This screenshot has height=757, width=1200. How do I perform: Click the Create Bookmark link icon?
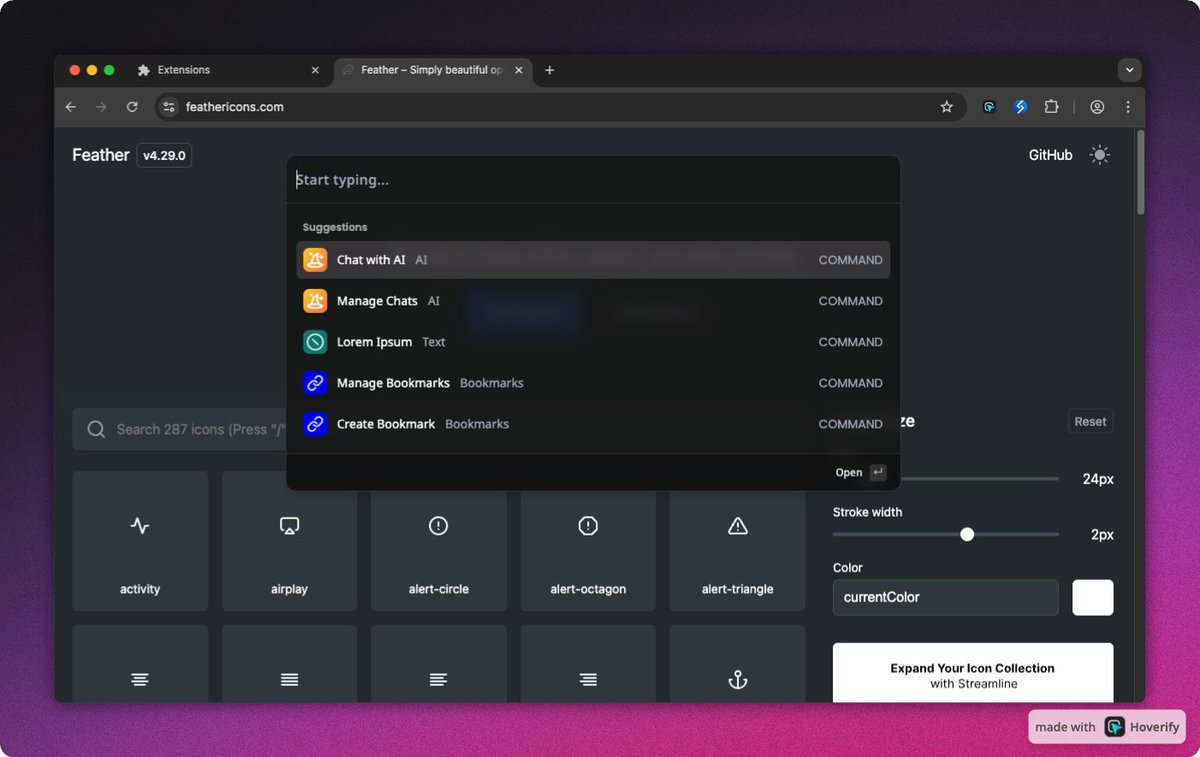click(x=315, y=424)
